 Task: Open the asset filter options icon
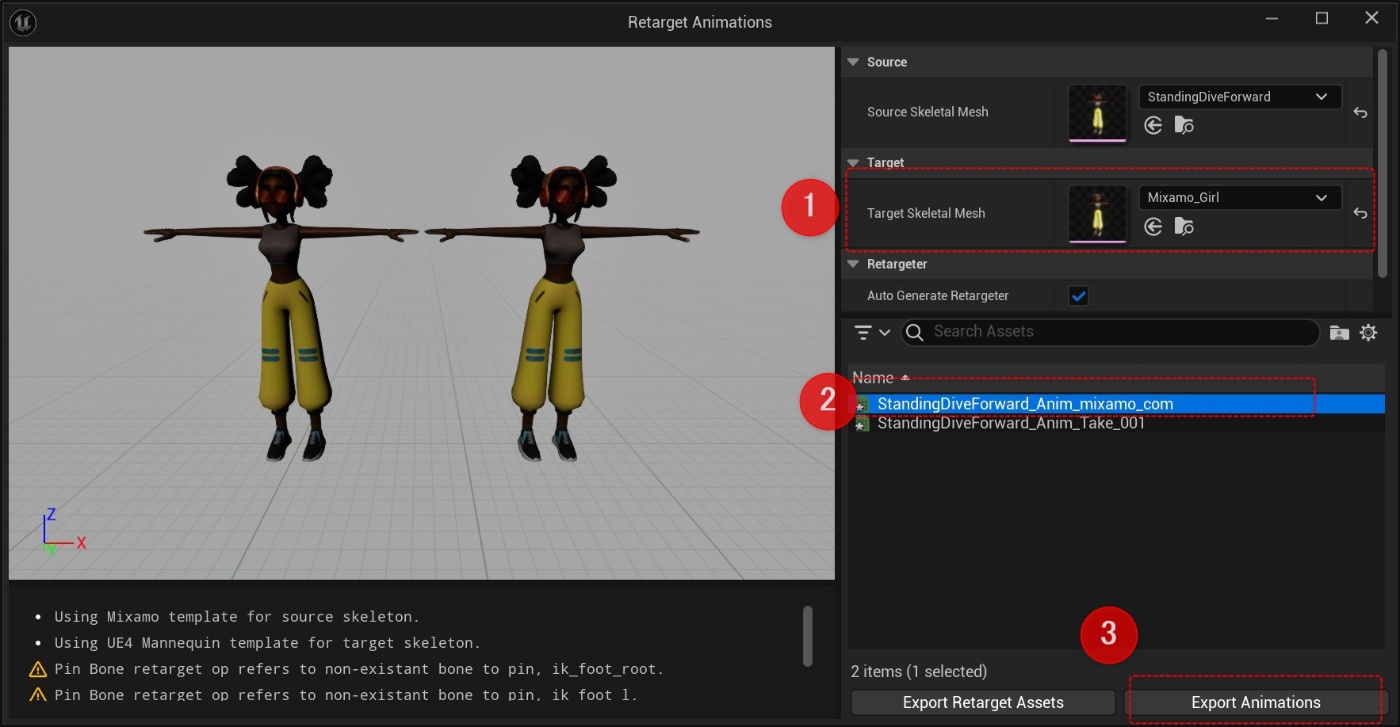pos(871,332)
